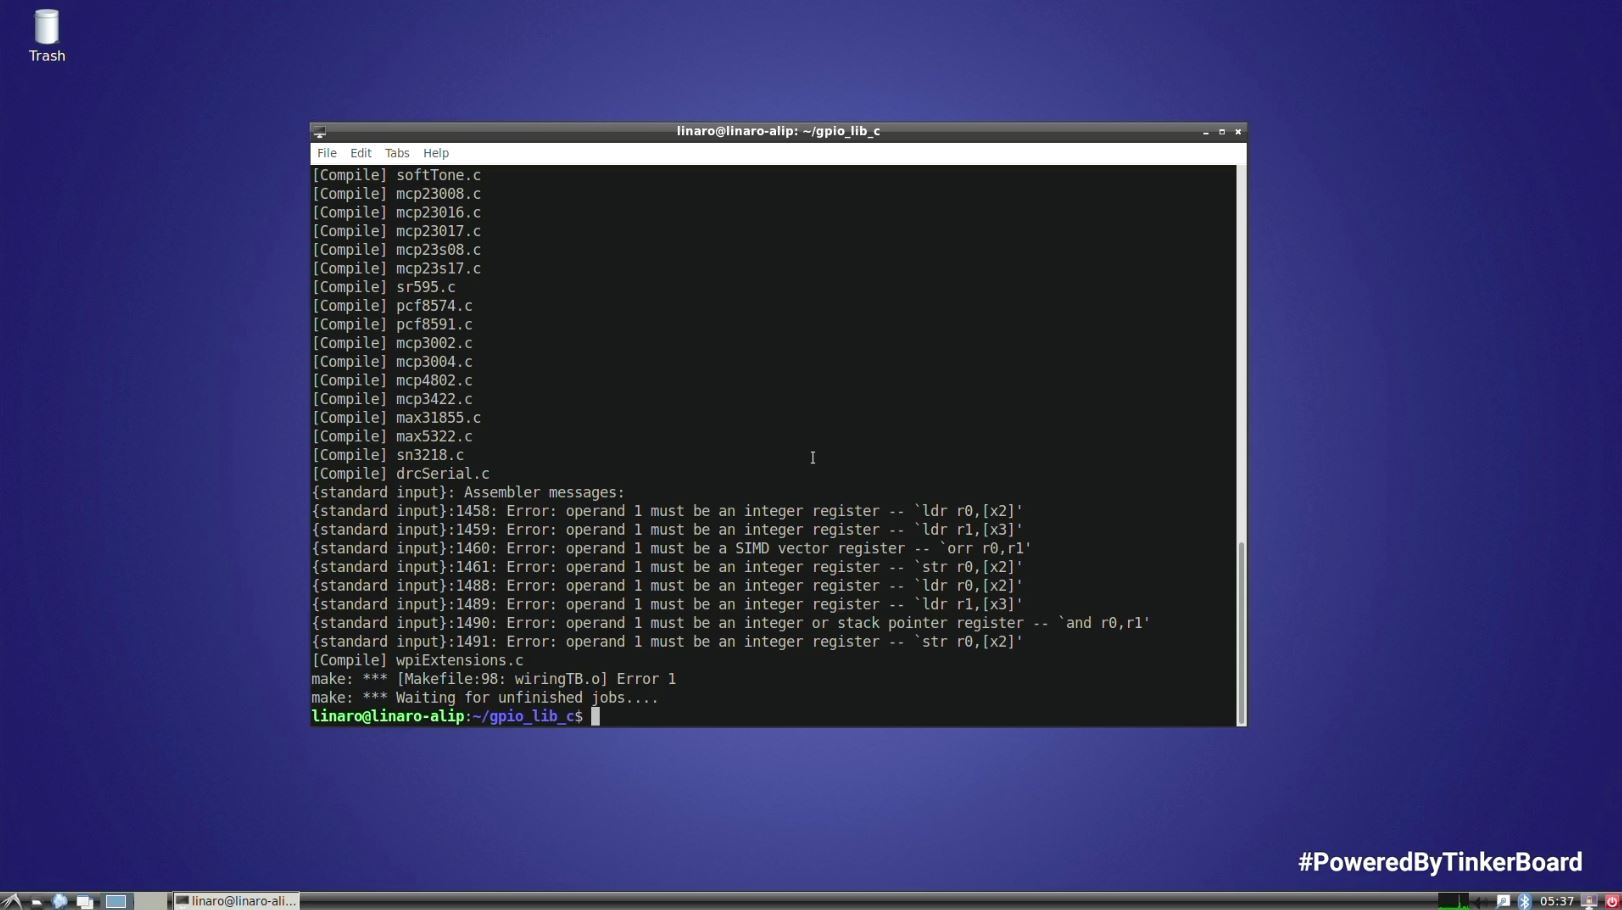
Task: Open the Help menu
Action: point(436,153)
